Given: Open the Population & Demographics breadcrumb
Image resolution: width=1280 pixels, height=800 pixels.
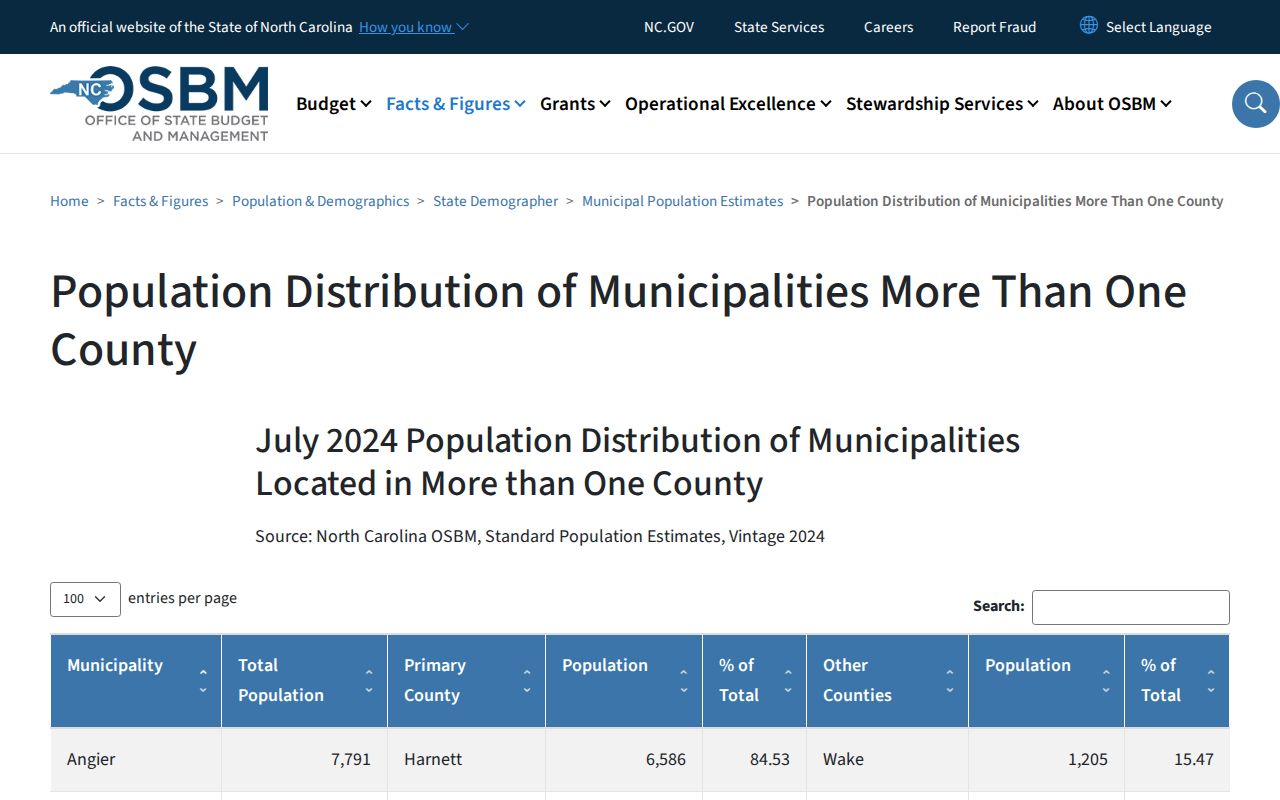Looking at the screenshot, I should 321,201.
